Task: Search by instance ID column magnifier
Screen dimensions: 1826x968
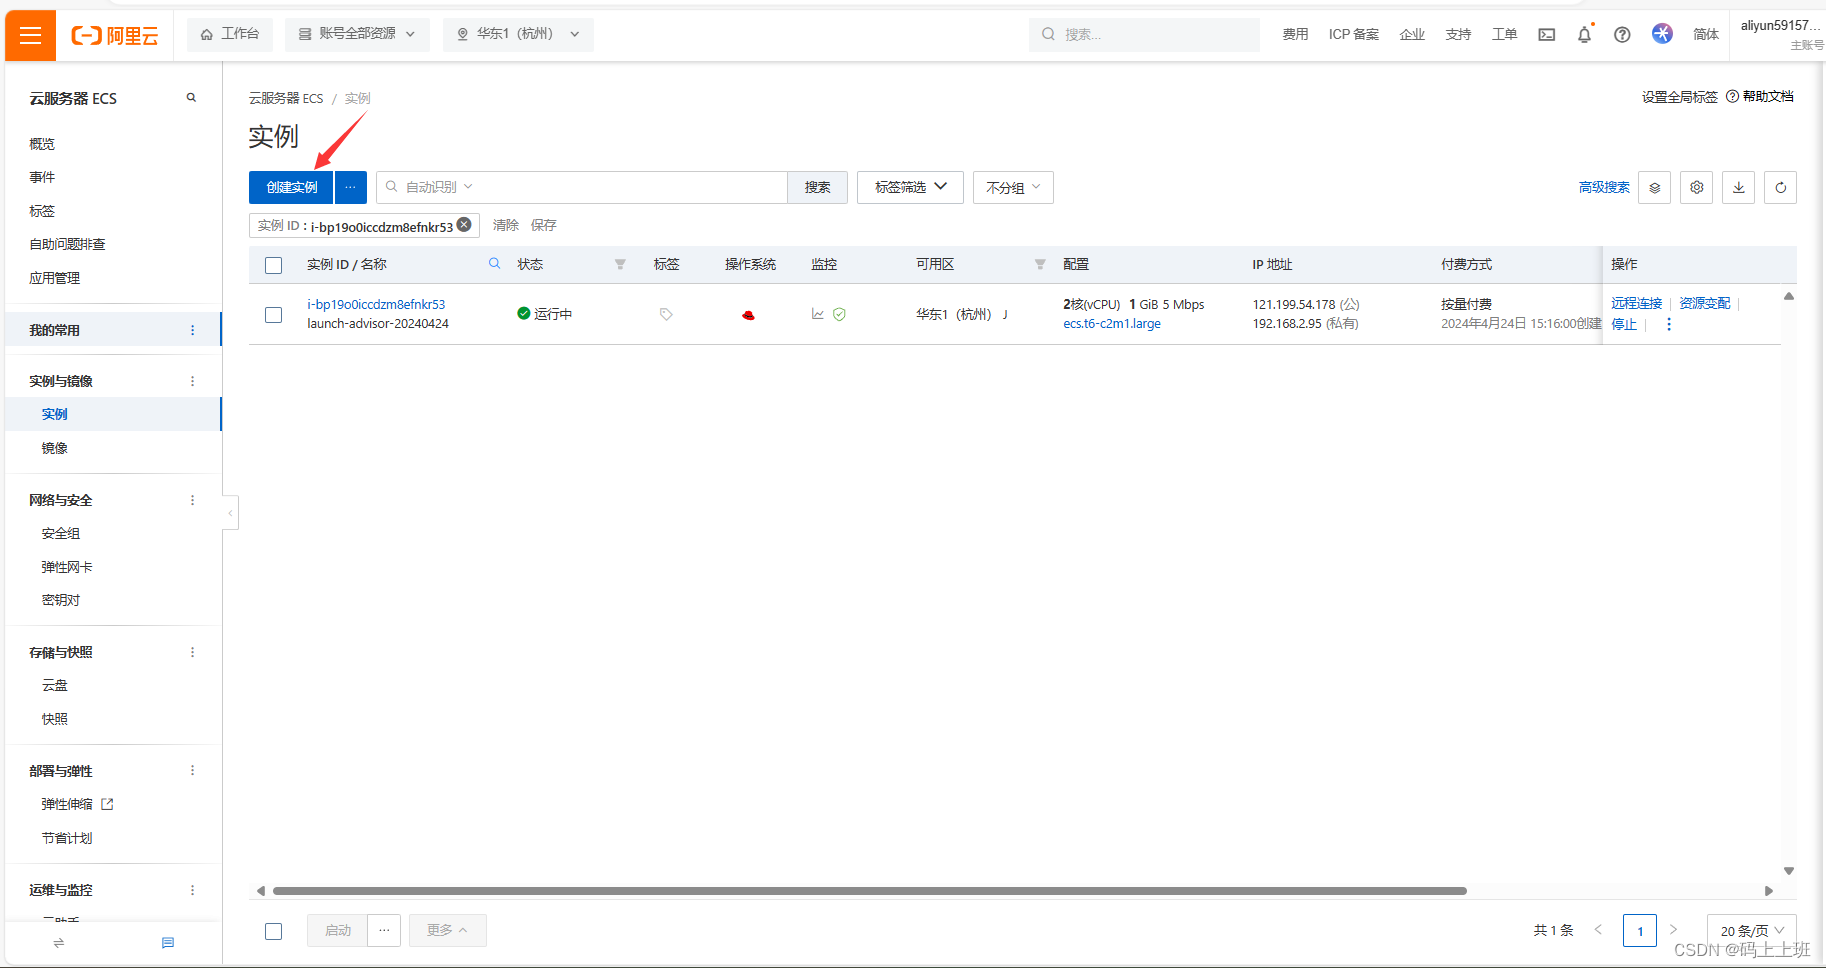Action: tap(494, 264)
